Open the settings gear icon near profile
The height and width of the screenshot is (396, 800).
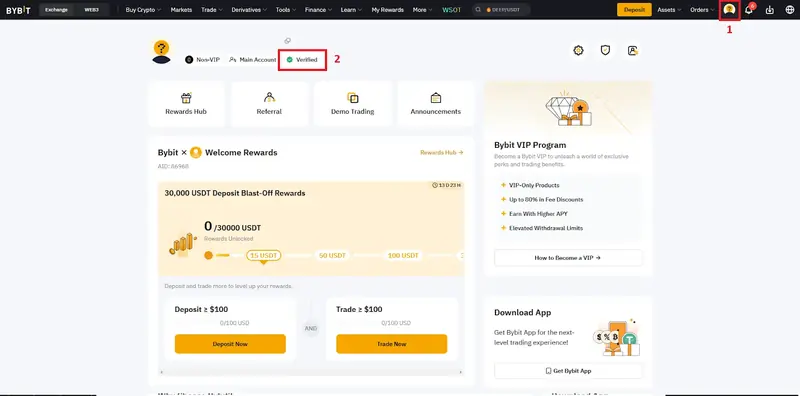(x=578, y=50)
